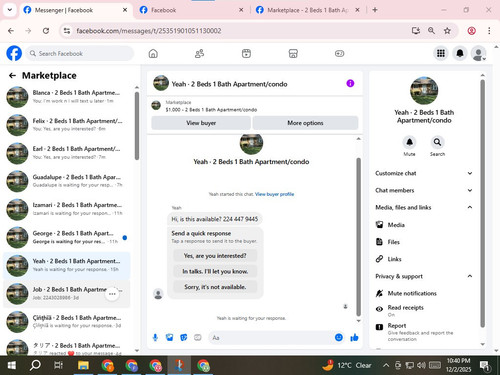
Task: Go back from Marketplace chat list
Action: click(x=12, y=76)
